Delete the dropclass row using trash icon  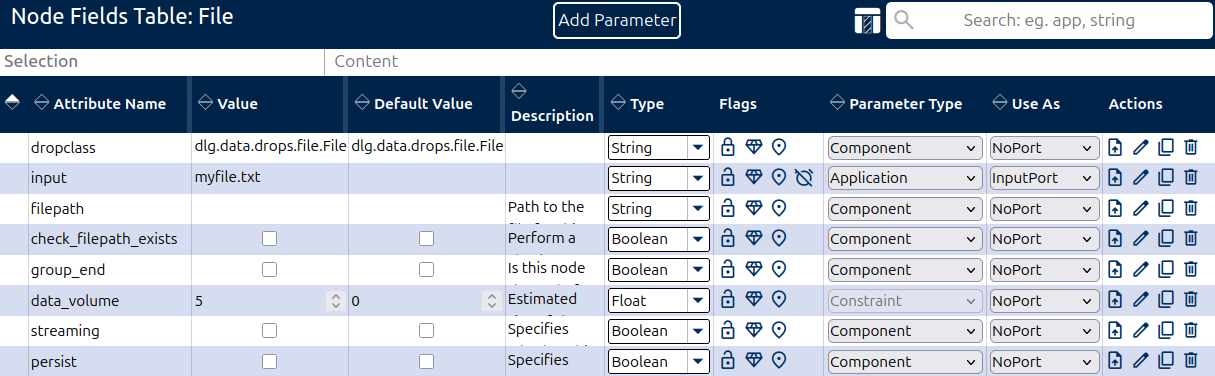pyautogui.click(x=1191, y=148)
